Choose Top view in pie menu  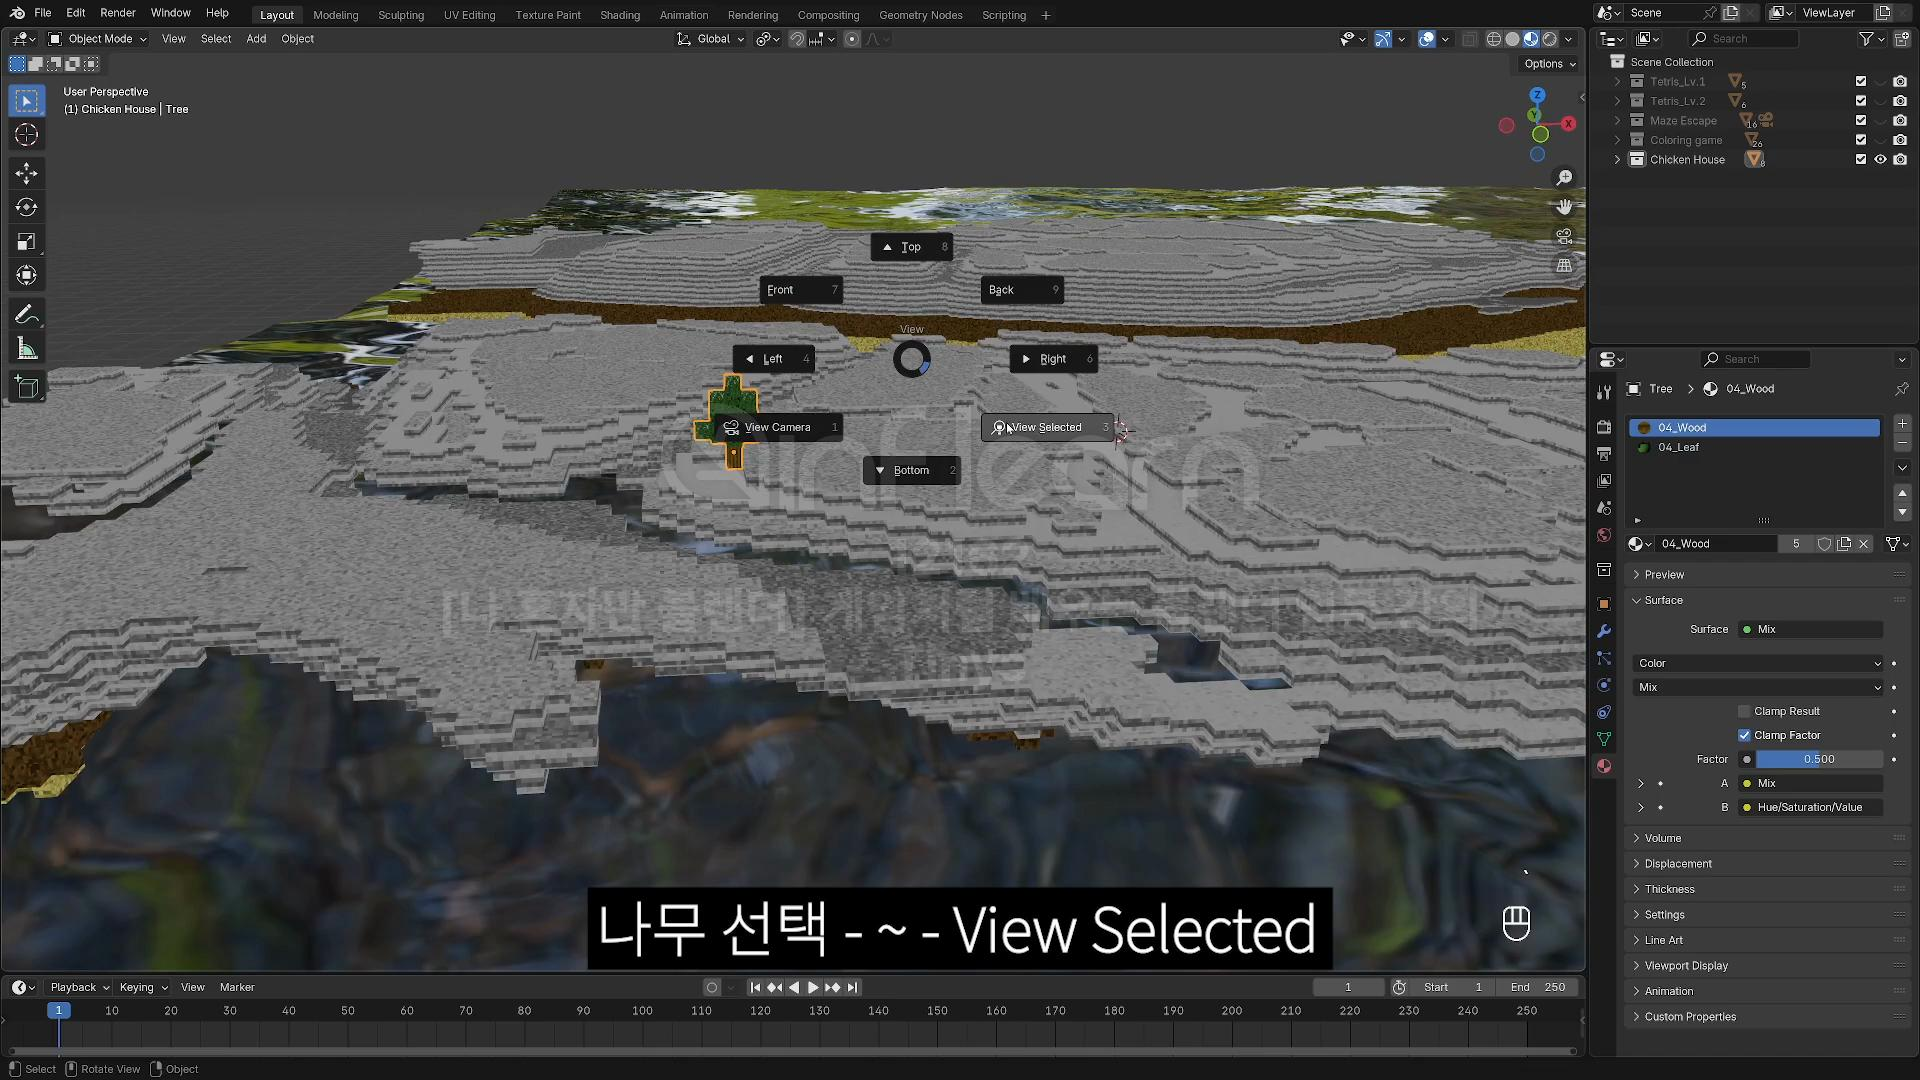(911, 247)
